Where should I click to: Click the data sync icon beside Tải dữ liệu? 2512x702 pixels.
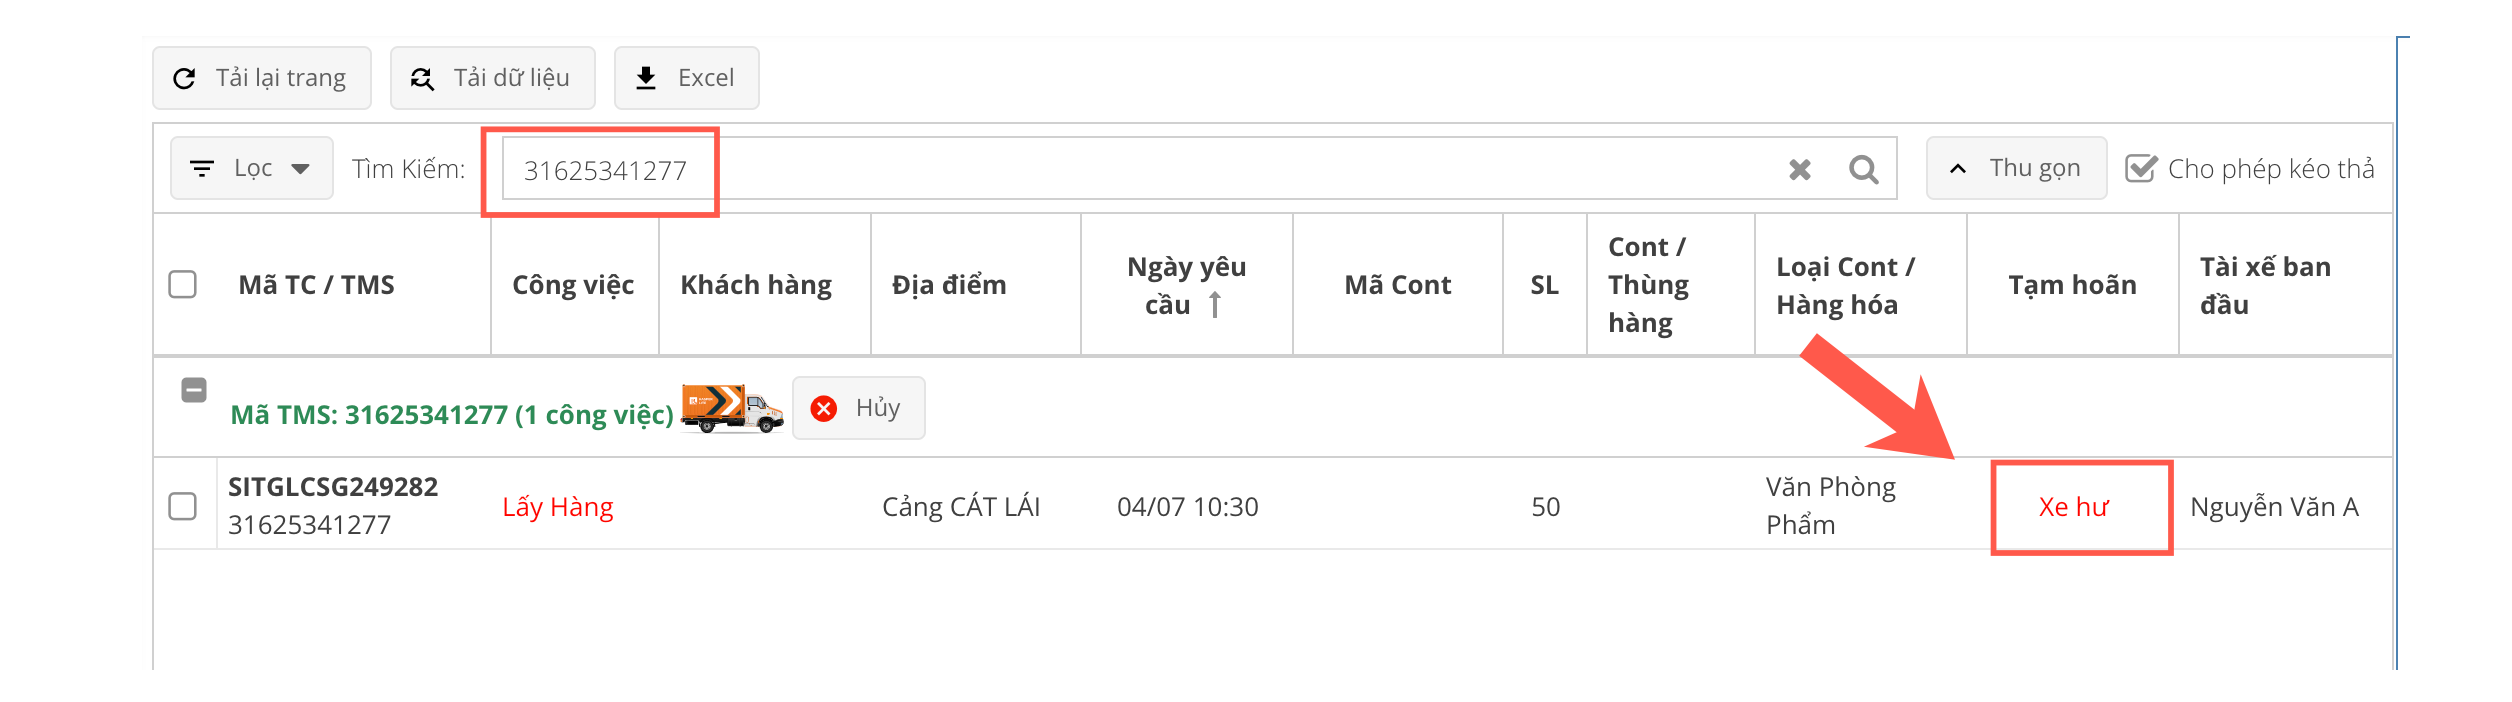[422, 78]
